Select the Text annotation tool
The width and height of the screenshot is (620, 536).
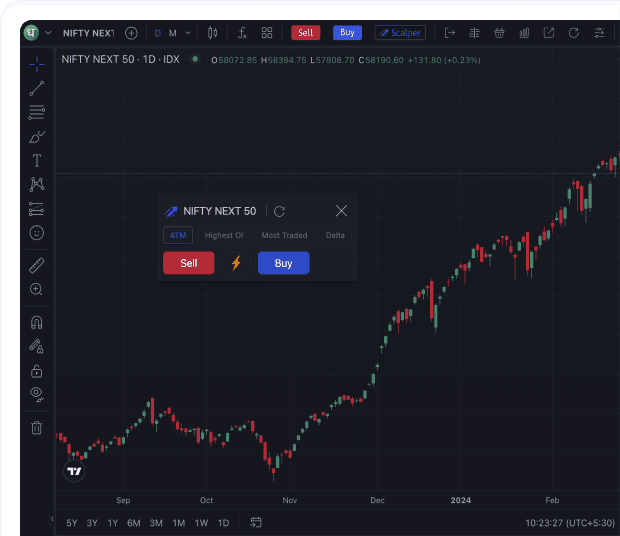coord(37,161)
